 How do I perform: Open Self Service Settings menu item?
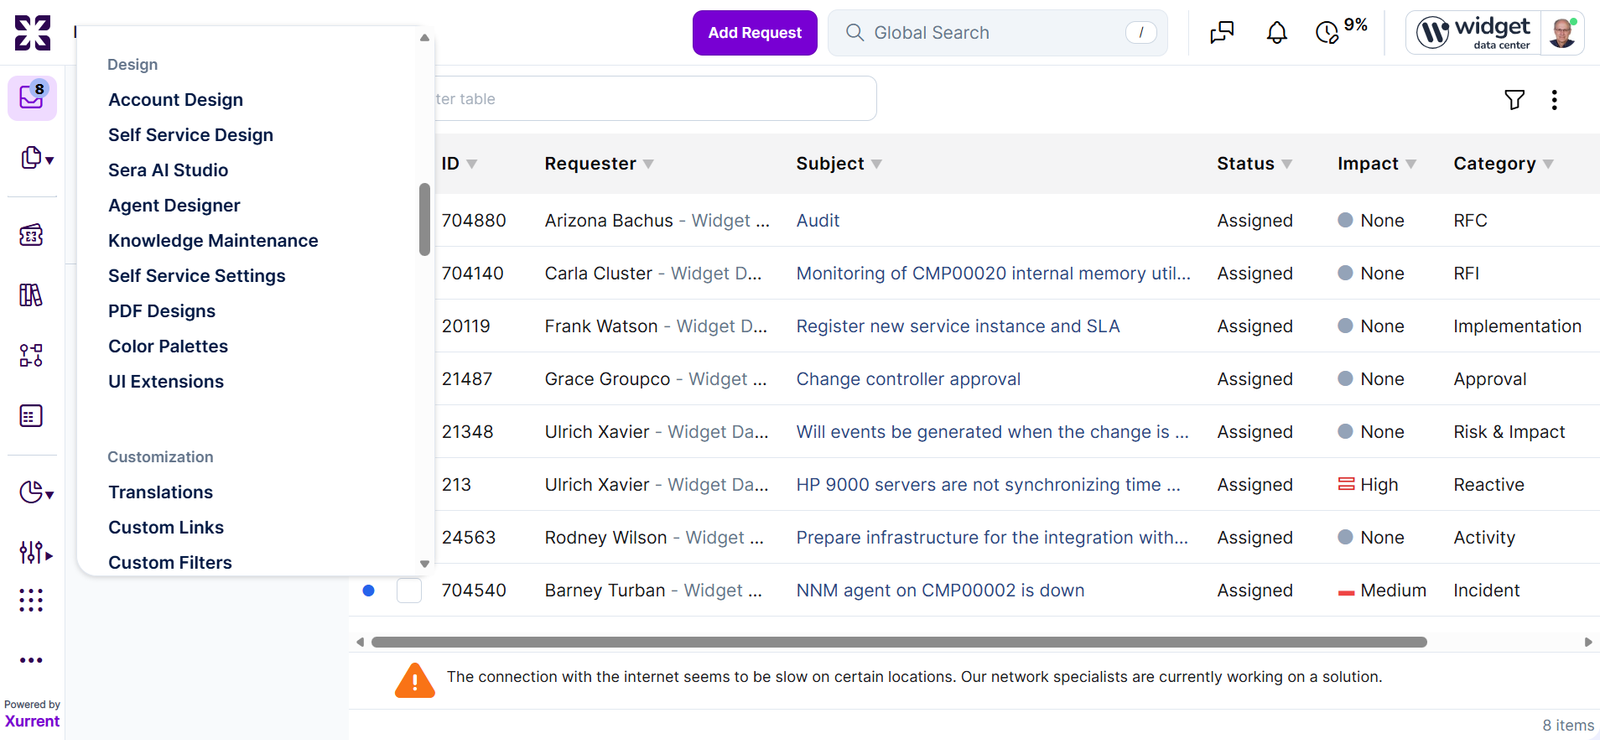[197, 276]
